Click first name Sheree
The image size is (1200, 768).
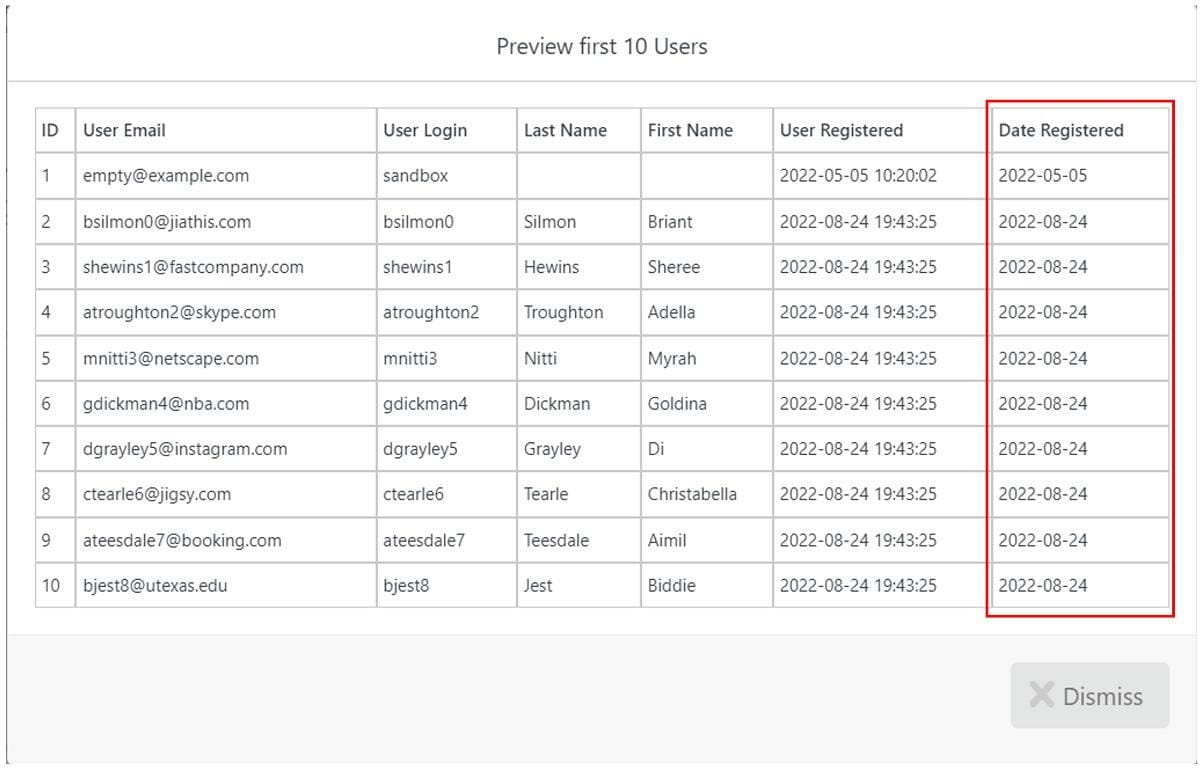coord(674,267)
